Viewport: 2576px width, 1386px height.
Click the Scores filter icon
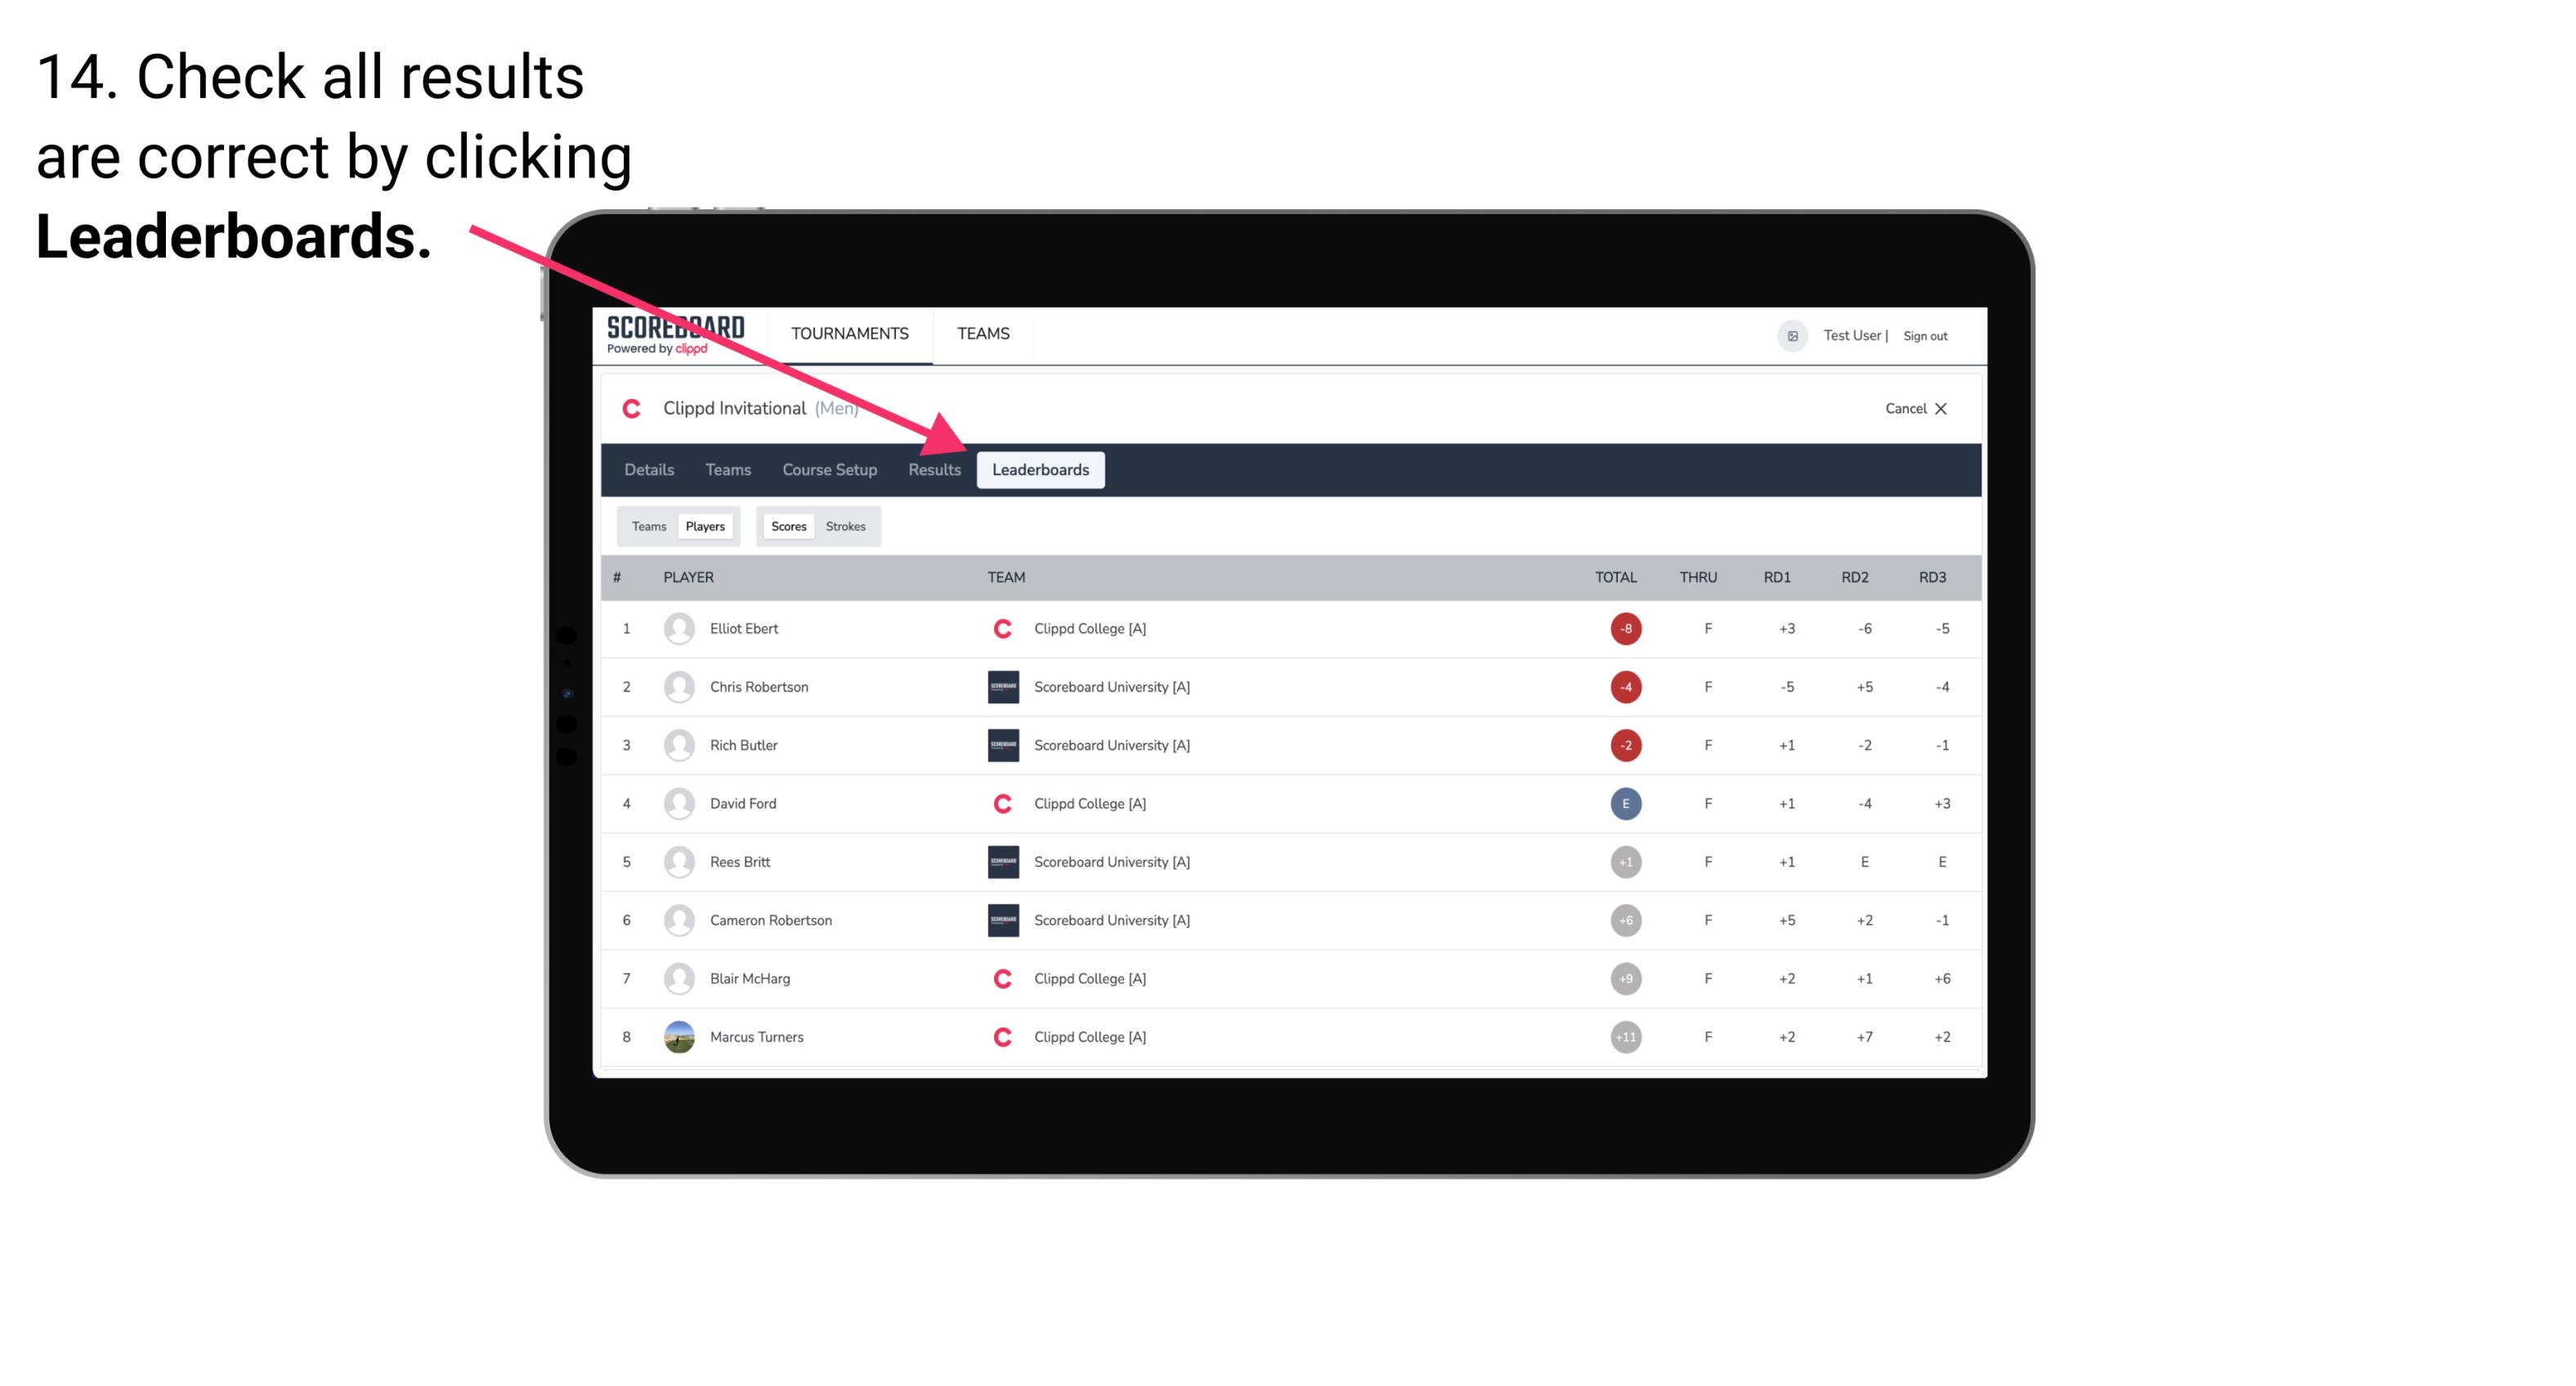pos(785,526)
